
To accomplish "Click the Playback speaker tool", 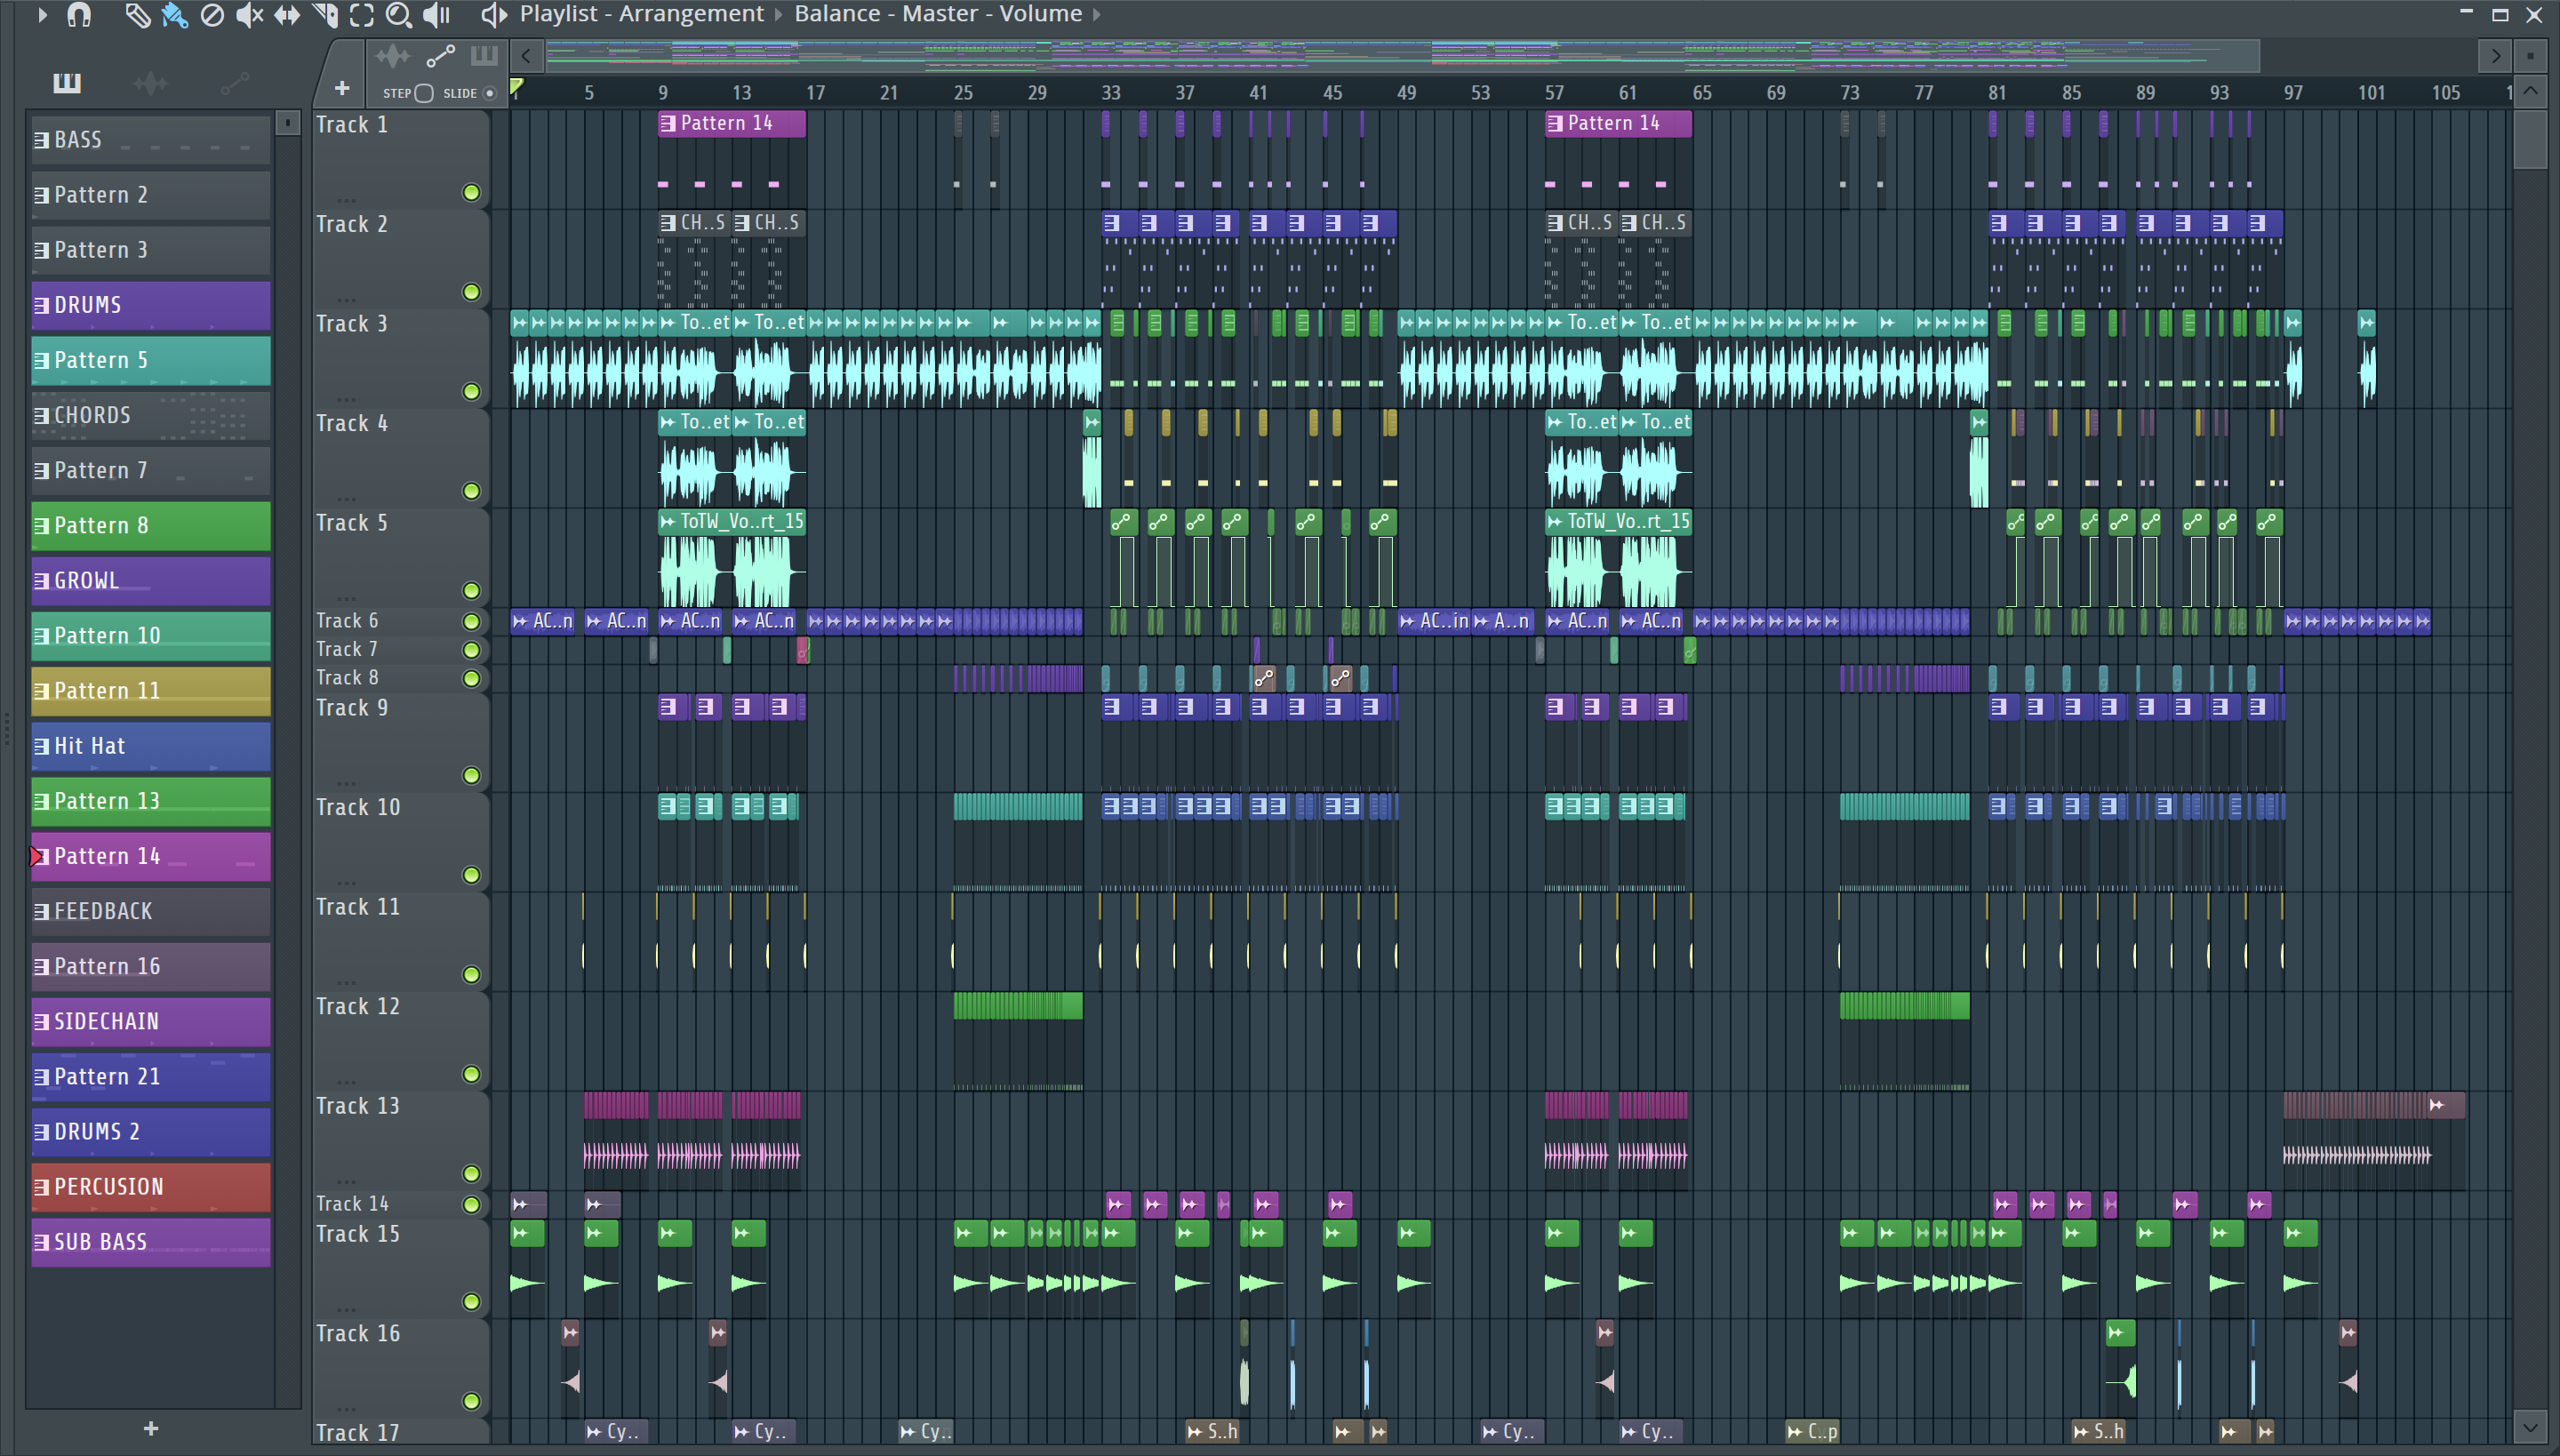I will click(437, 15).
